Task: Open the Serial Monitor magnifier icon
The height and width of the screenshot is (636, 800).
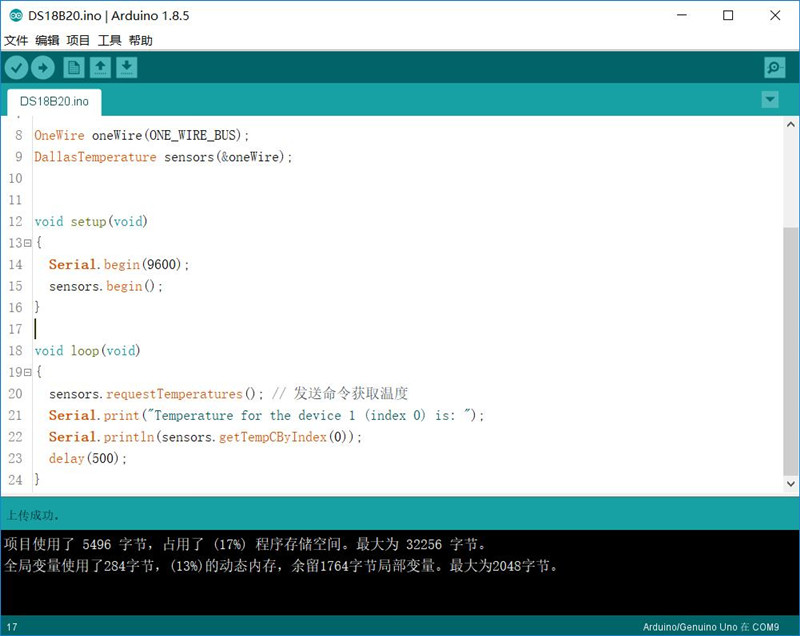Action: (x=774, y=67)
